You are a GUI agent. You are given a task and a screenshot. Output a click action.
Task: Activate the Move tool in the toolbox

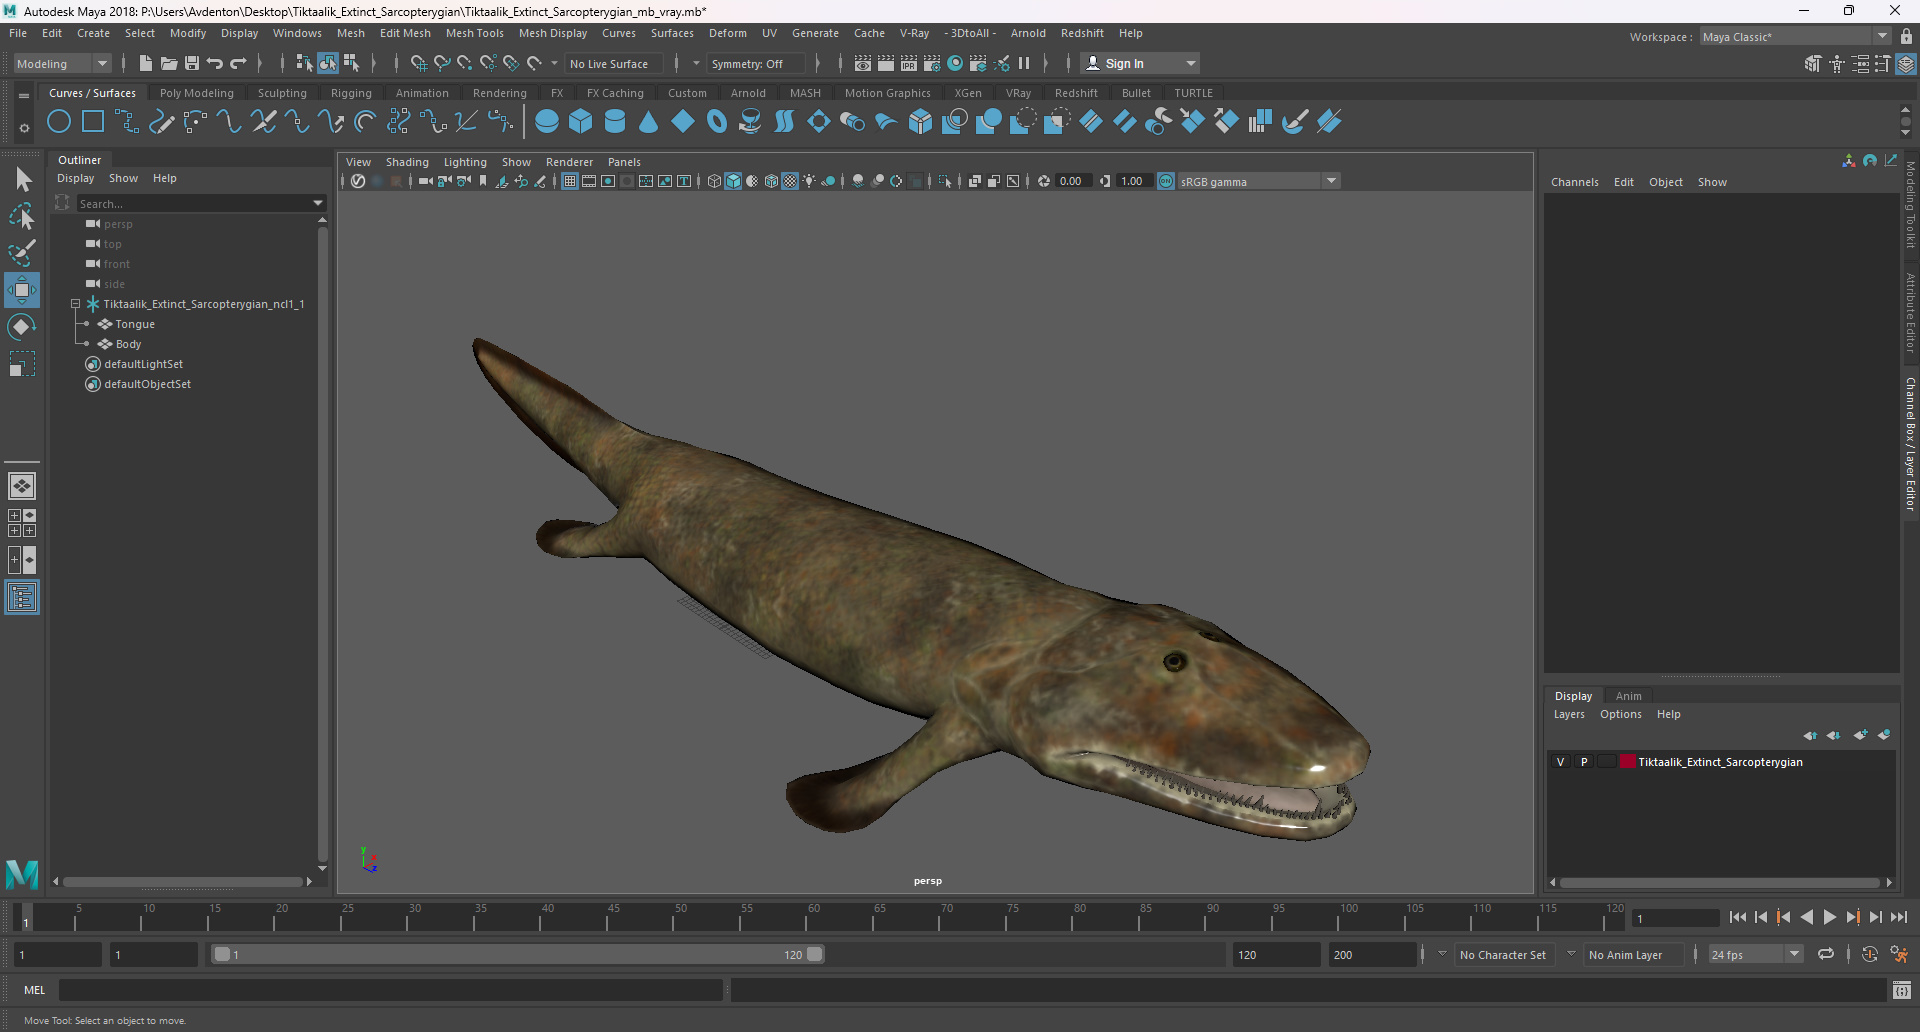click(x=22, y=290)
